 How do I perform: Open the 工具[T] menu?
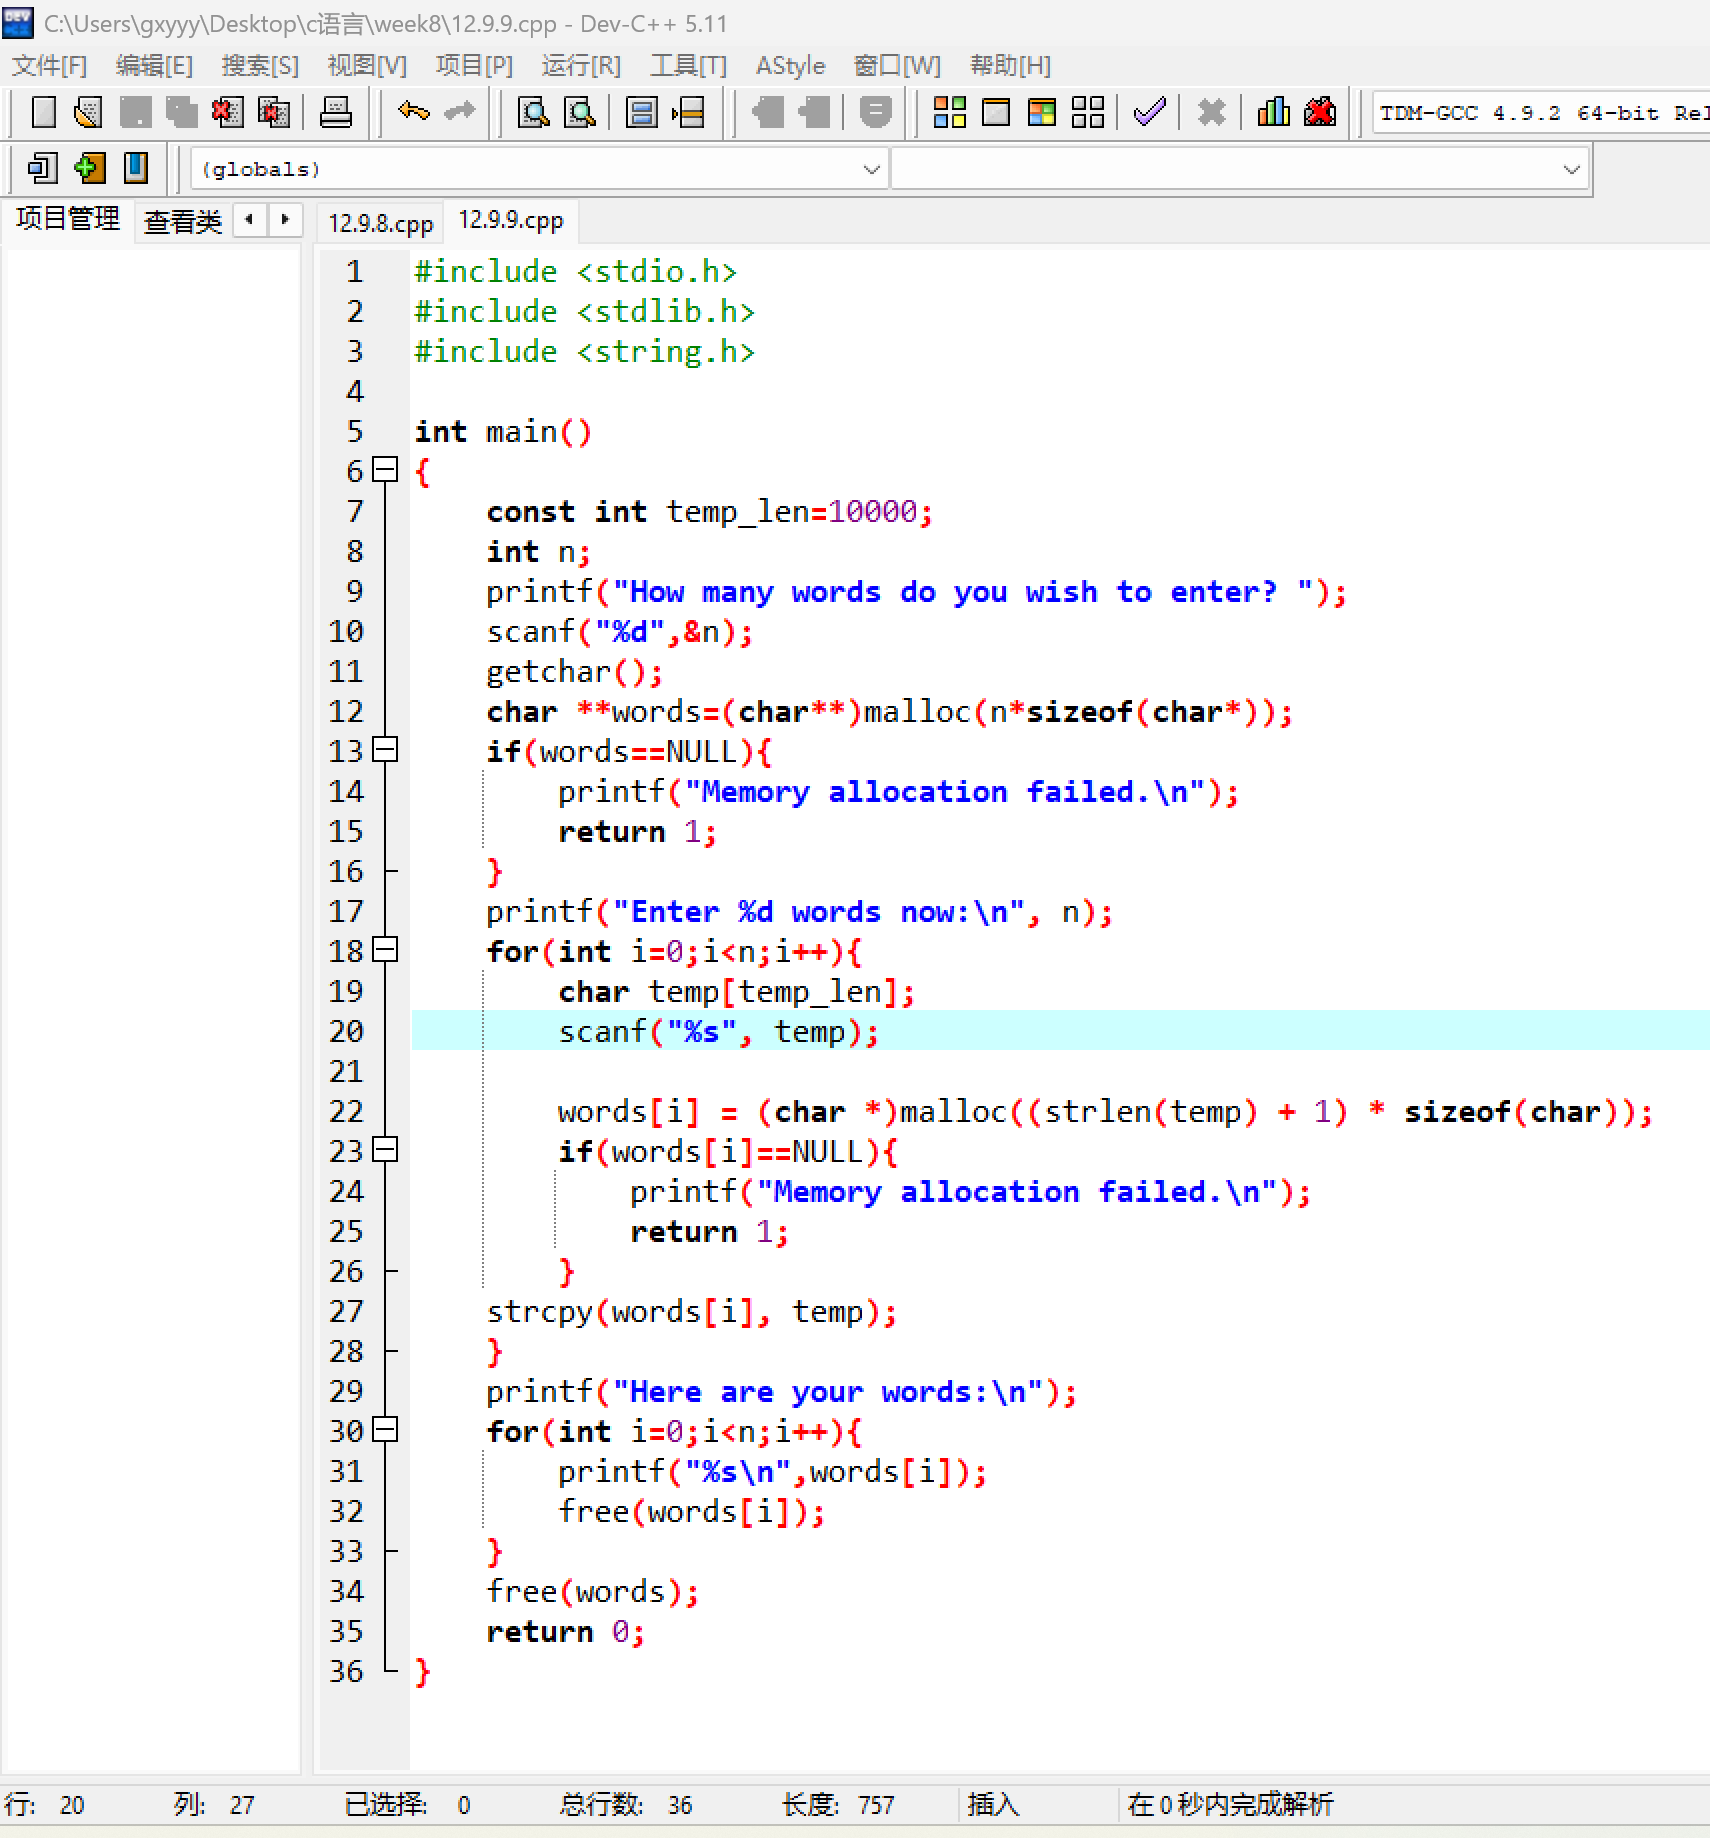pos(688,66)
